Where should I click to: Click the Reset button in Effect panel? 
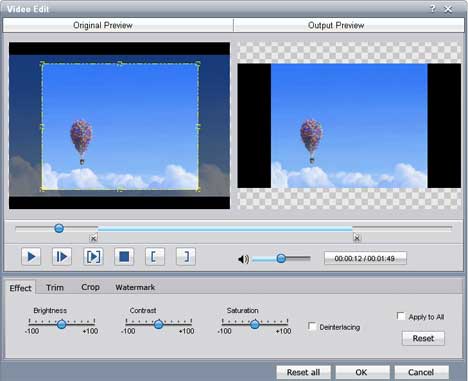click(423, 338)
